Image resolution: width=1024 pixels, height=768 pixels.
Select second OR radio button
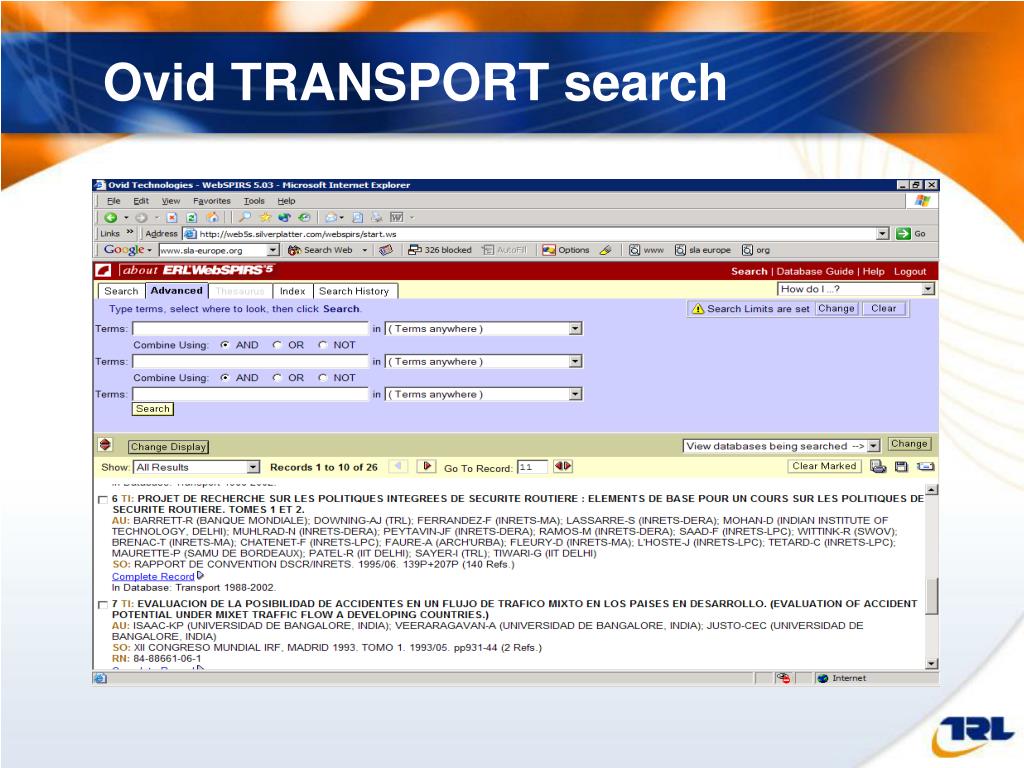click(277, 377)
